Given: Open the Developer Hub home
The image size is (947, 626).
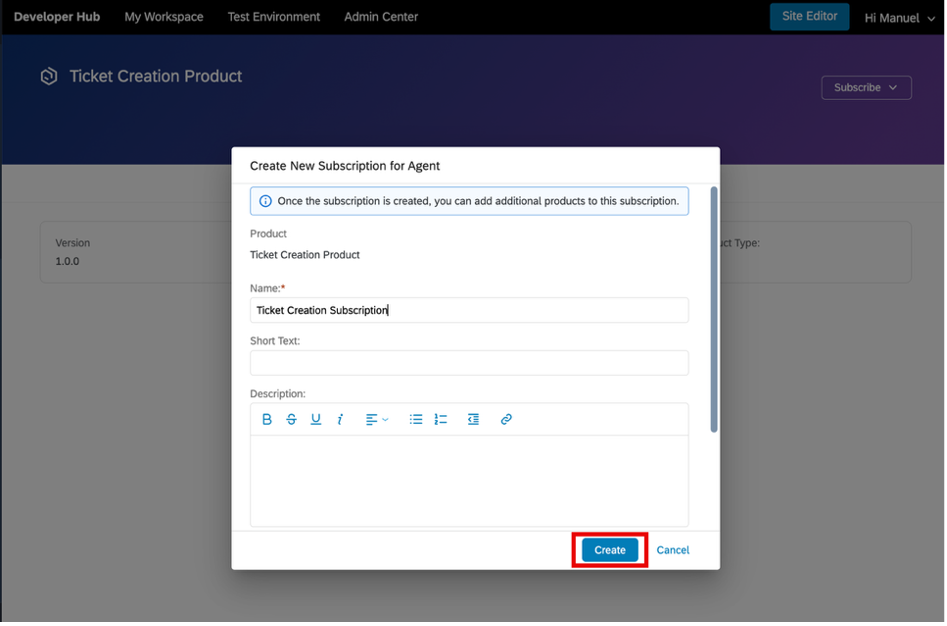Looking at the screenshot, I should (x=57, y=17).
